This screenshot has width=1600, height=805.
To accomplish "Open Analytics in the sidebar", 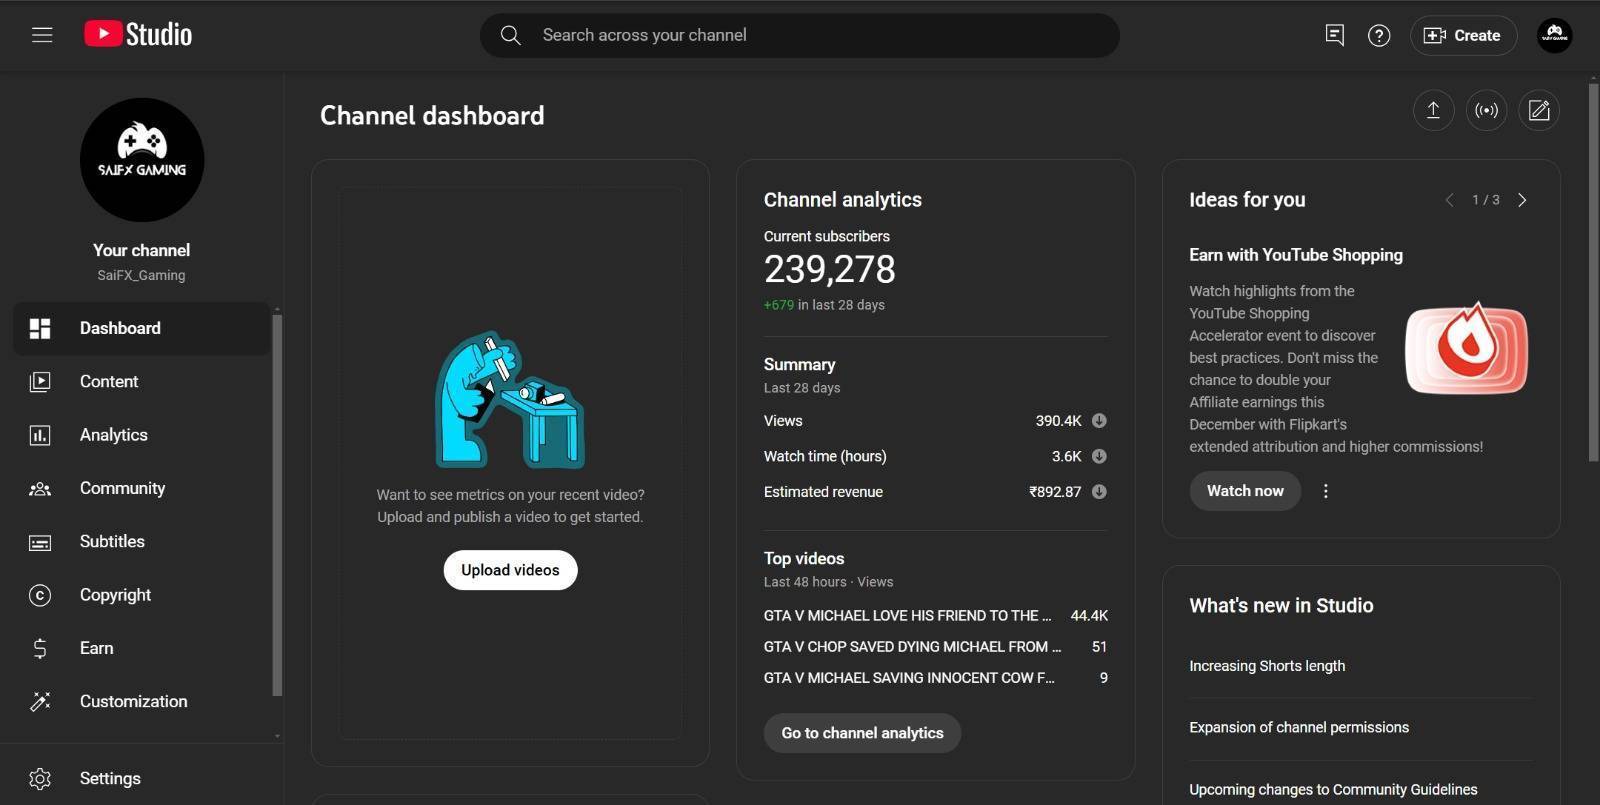I will pos(113,435).
